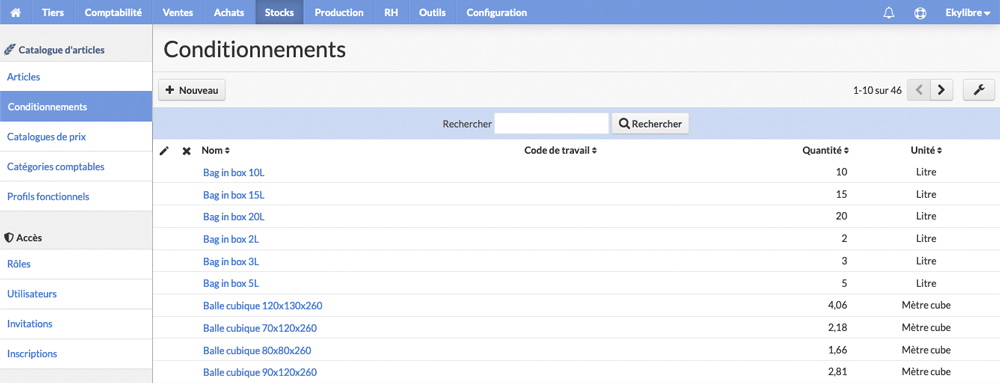Open Utilisateurs in the sidebar
1000x383 pixels.
(76, 294)
